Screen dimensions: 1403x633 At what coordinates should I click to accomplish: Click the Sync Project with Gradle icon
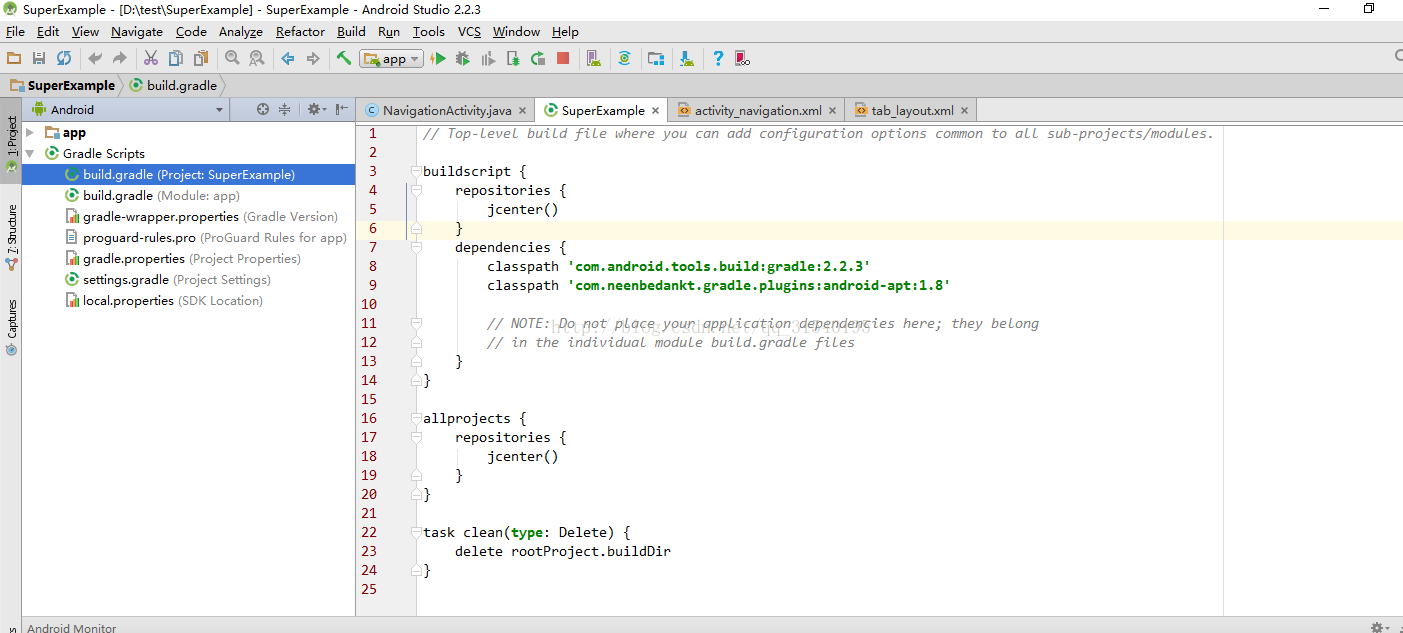pyautogui.click(x=625, y=59)
